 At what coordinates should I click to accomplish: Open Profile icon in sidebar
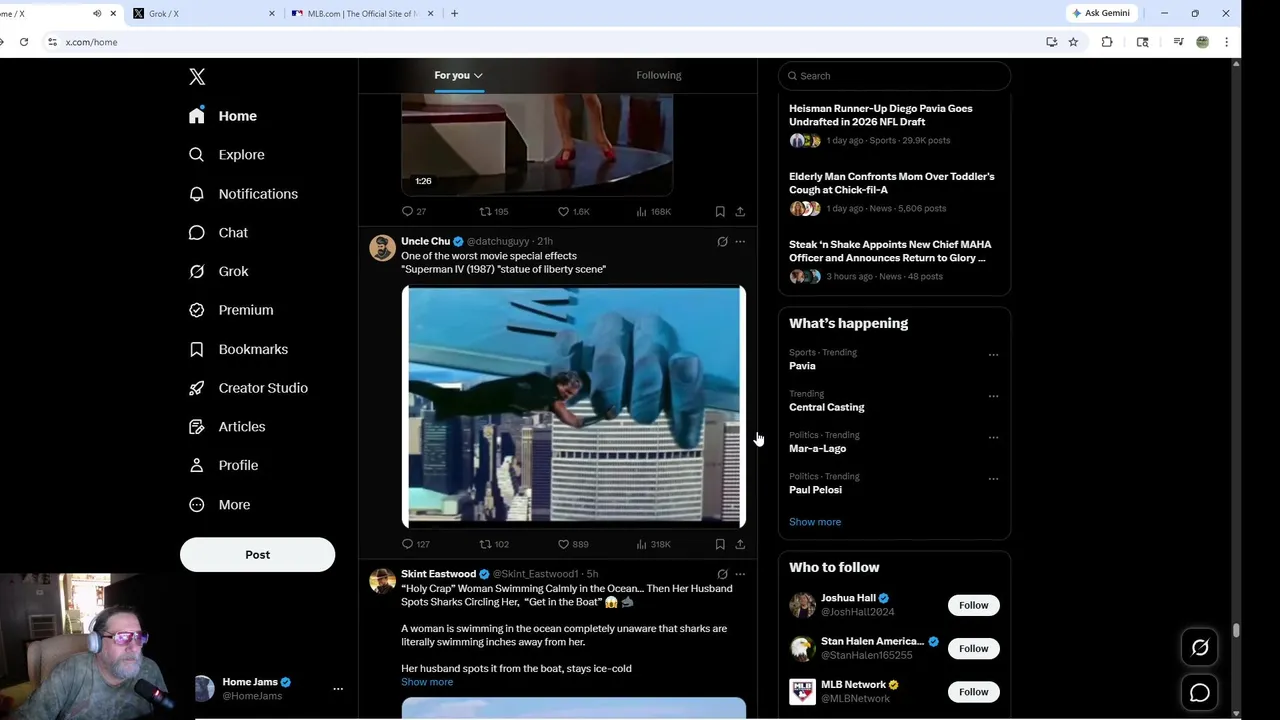tap(197, 466)
